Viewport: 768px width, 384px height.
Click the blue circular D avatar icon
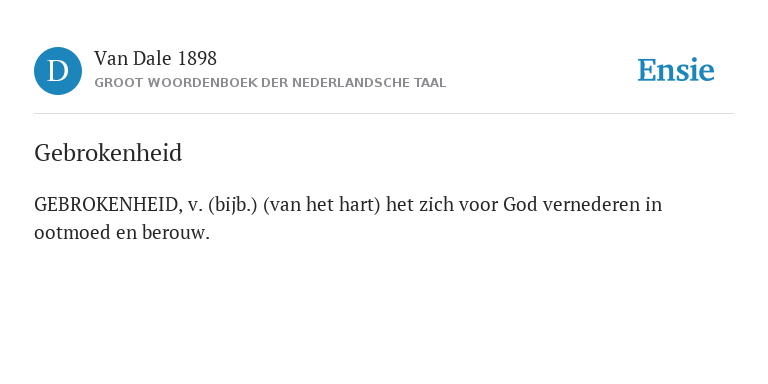pos(58,71)
